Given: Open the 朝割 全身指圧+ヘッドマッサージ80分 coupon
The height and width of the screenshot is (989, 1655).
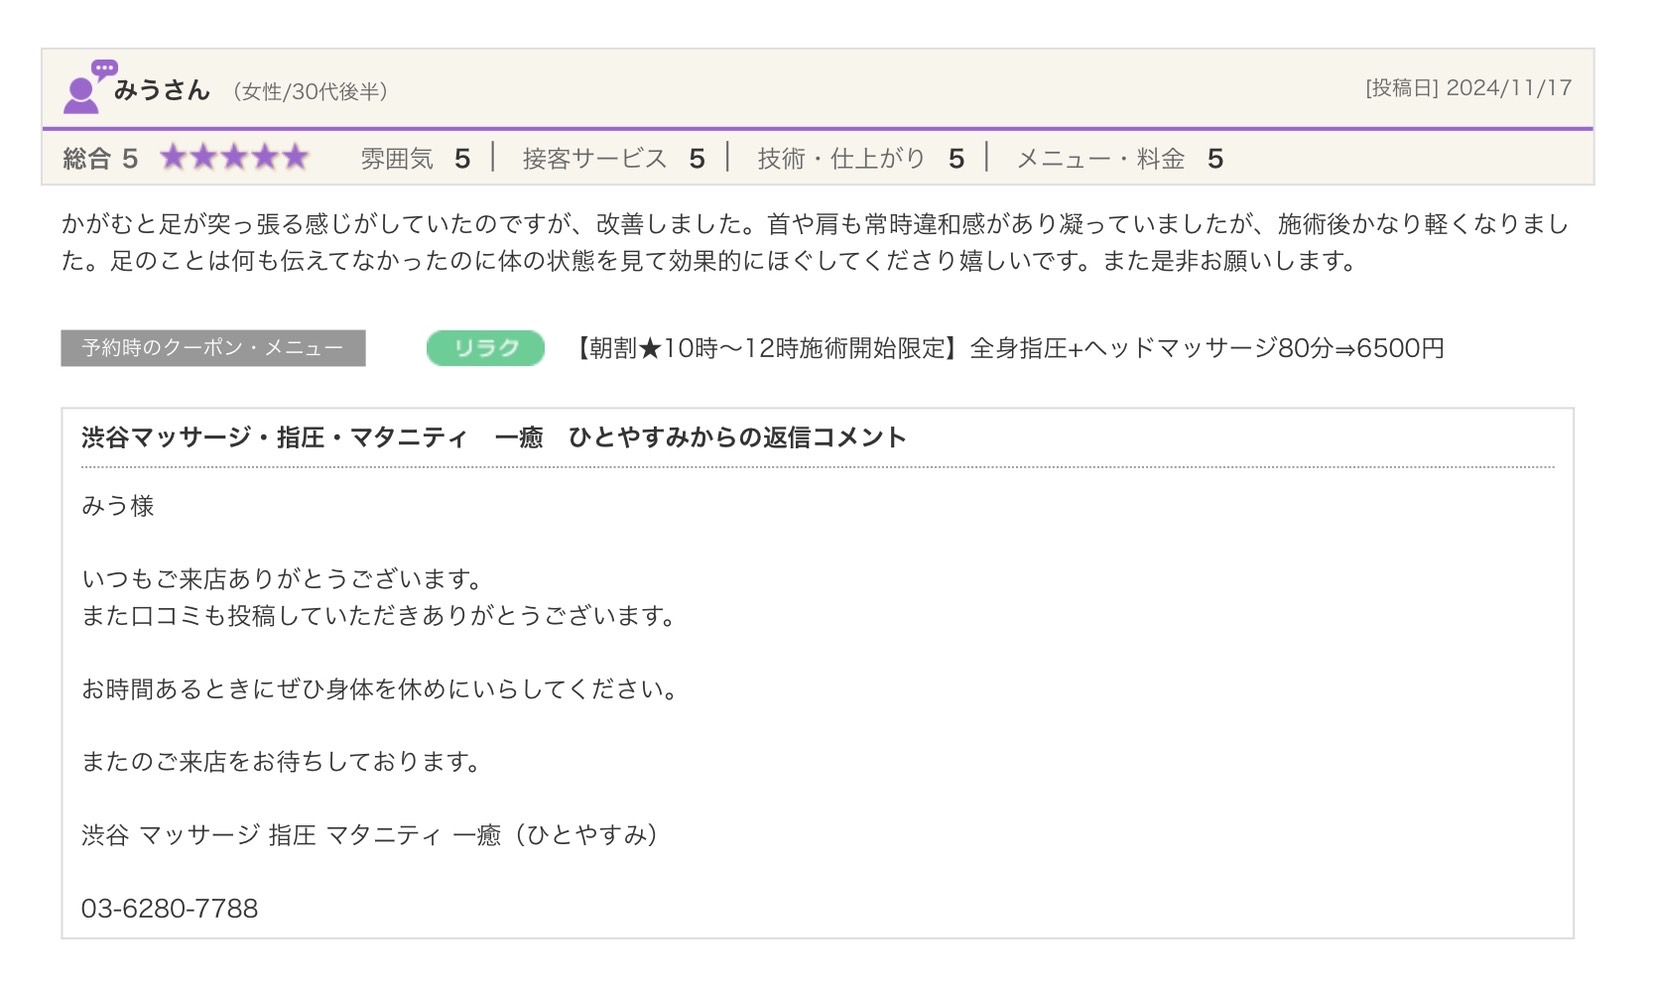Looking at the screenshot, I should tap(1006, 348).
